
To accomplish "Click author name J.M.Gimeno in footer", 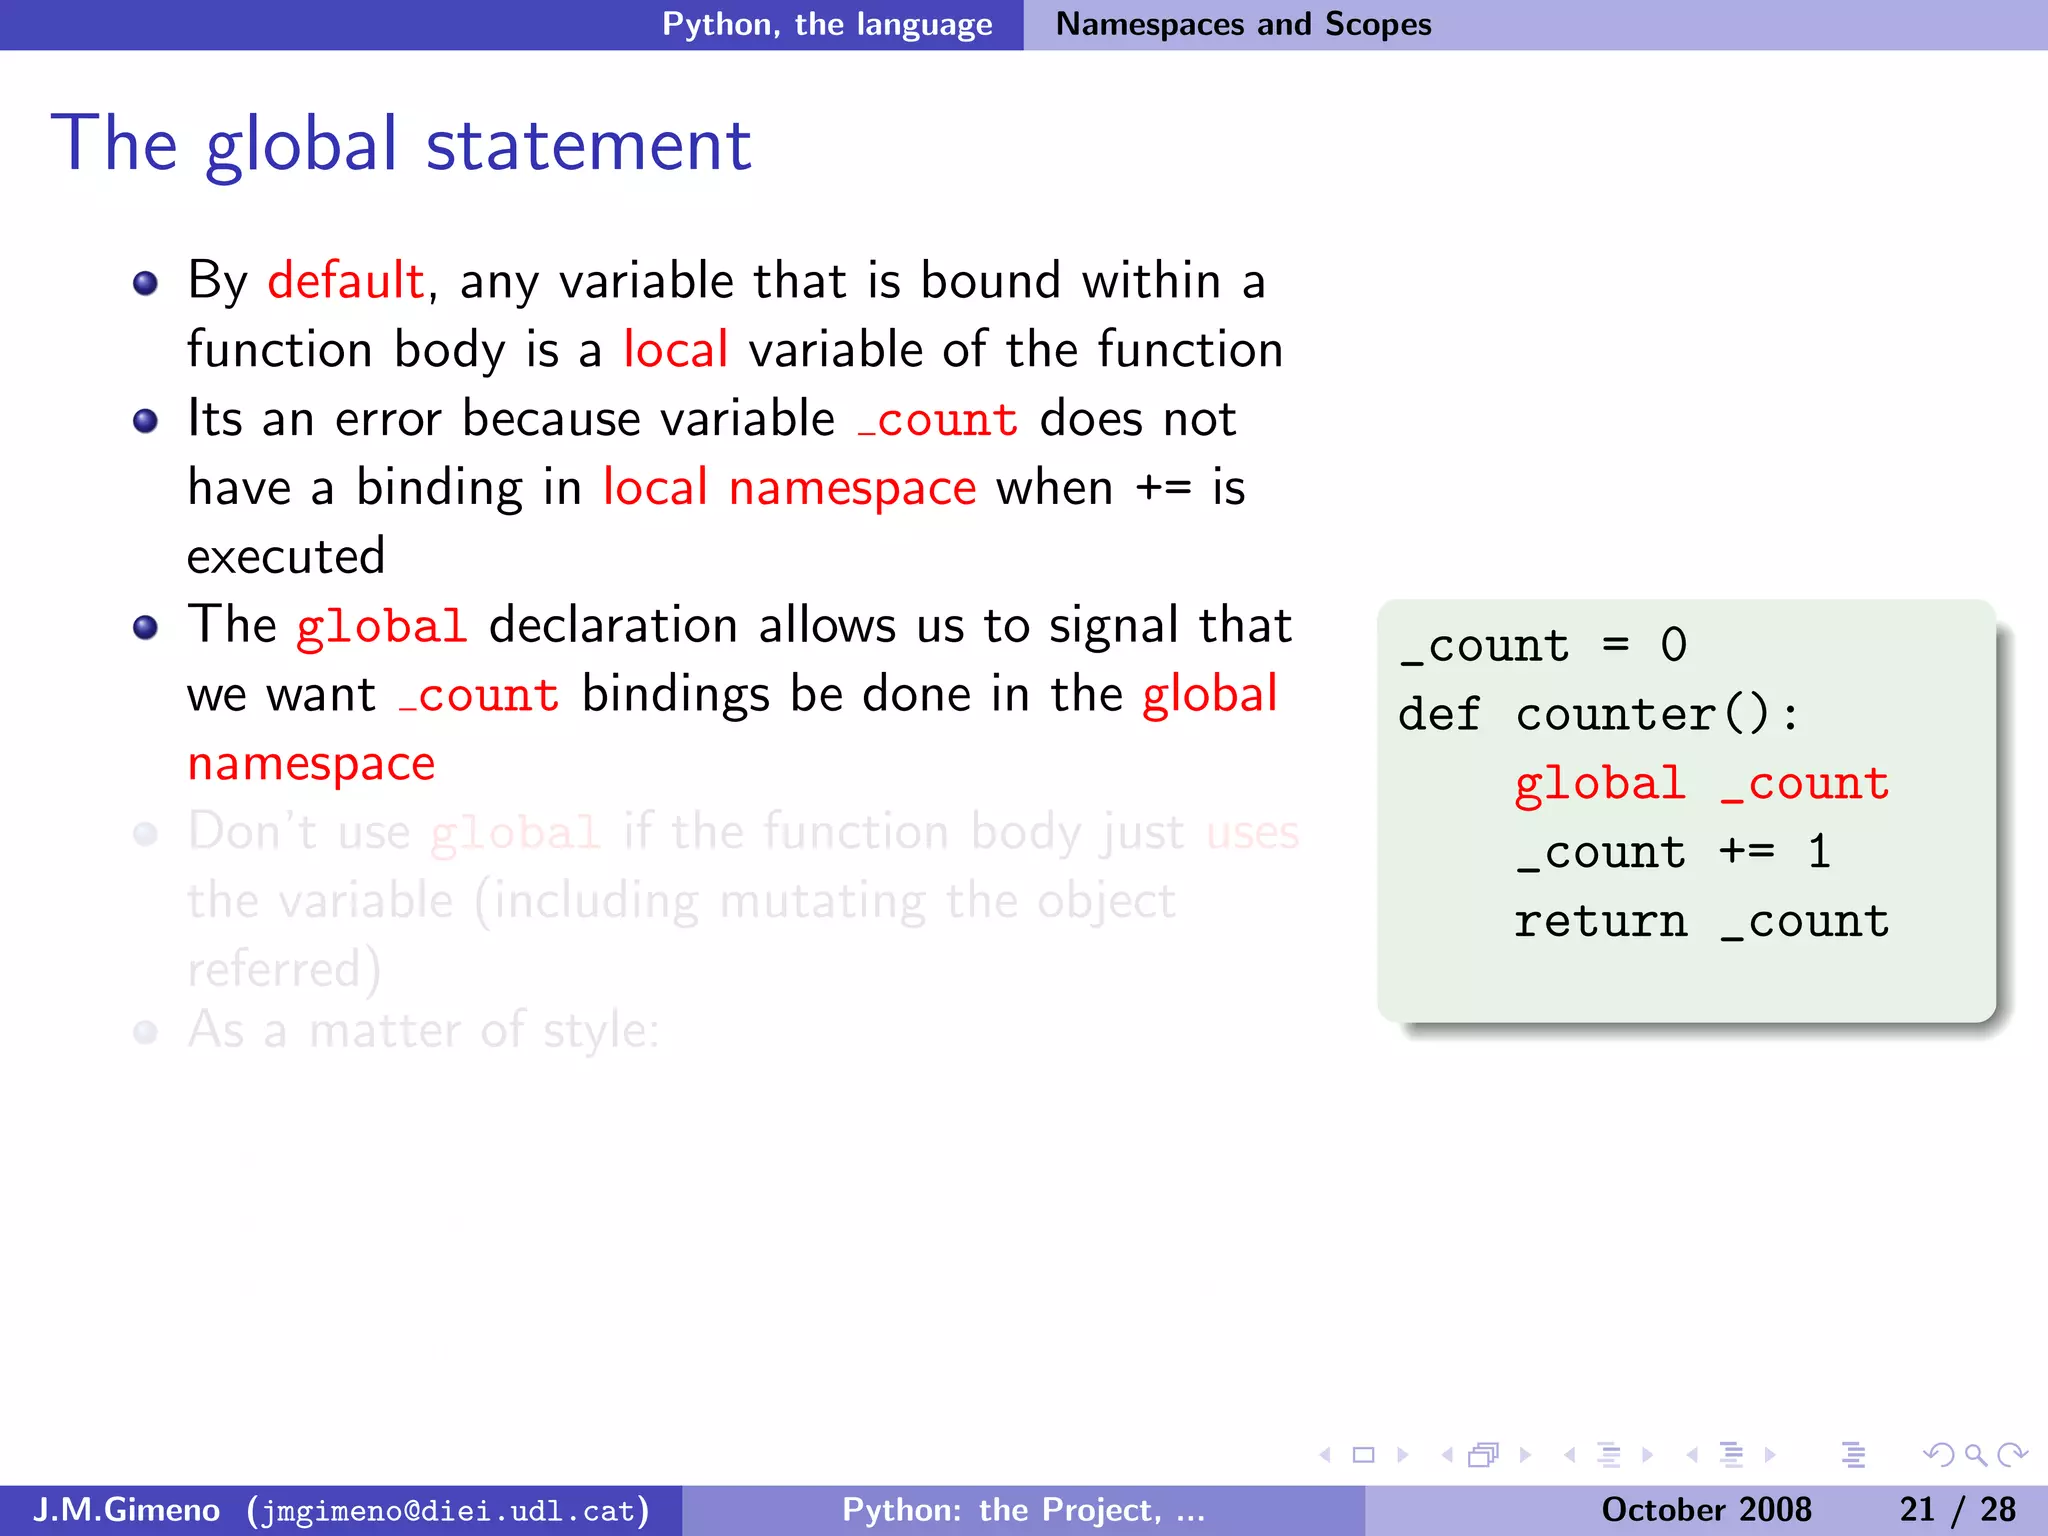I will pos(126,1509).
